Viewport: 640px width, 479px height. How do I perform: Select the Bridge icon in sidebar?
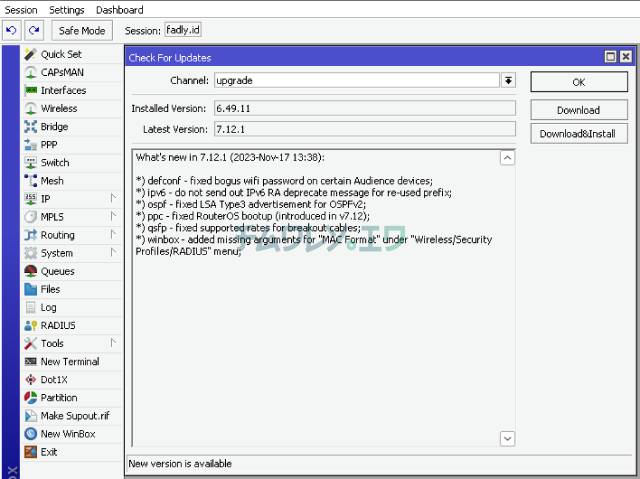[x=31, y=127]
